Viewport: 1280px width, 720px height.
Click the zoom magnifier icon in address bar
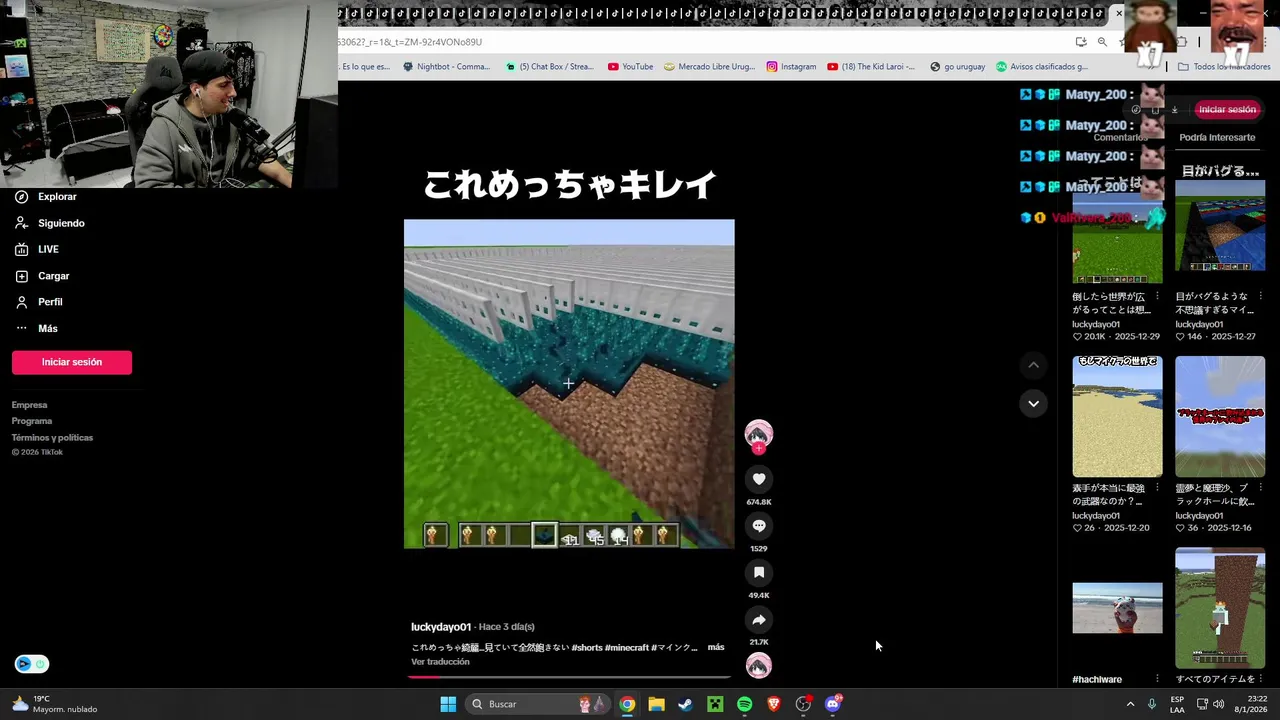1102,42
